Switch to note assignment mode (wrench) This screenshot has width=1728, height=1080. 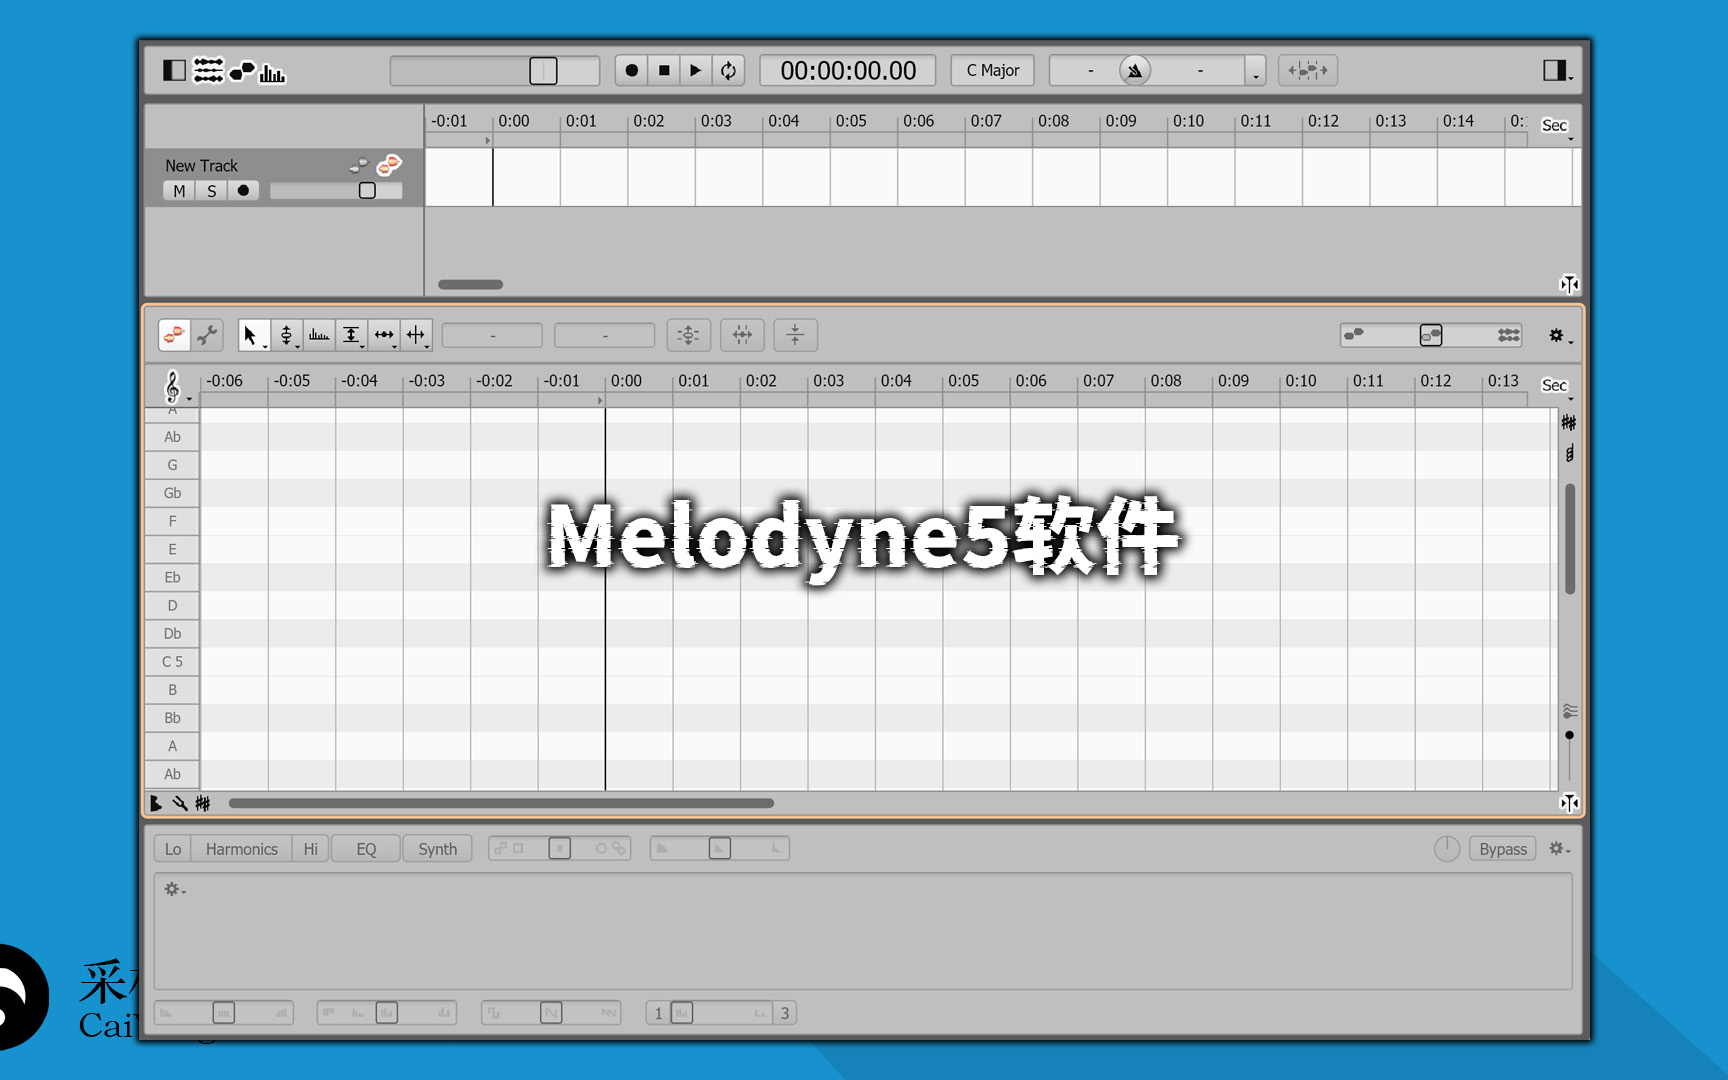(207, 335)
